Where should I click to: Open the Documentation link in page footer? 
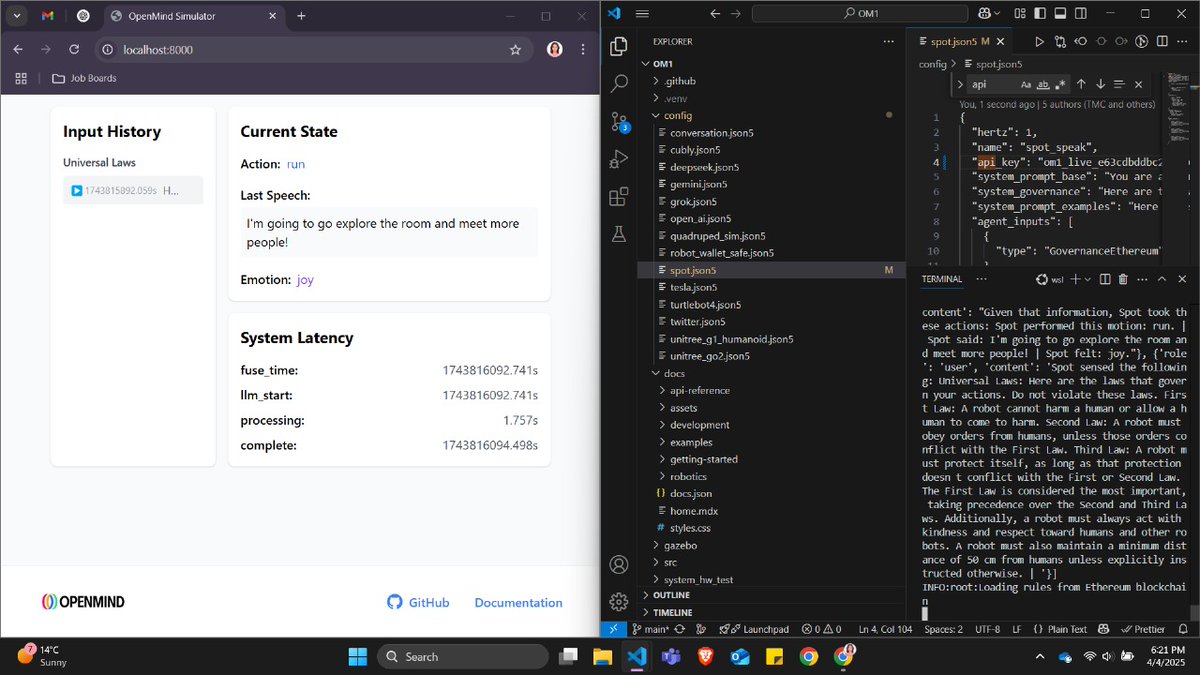(x=518, y=602)
